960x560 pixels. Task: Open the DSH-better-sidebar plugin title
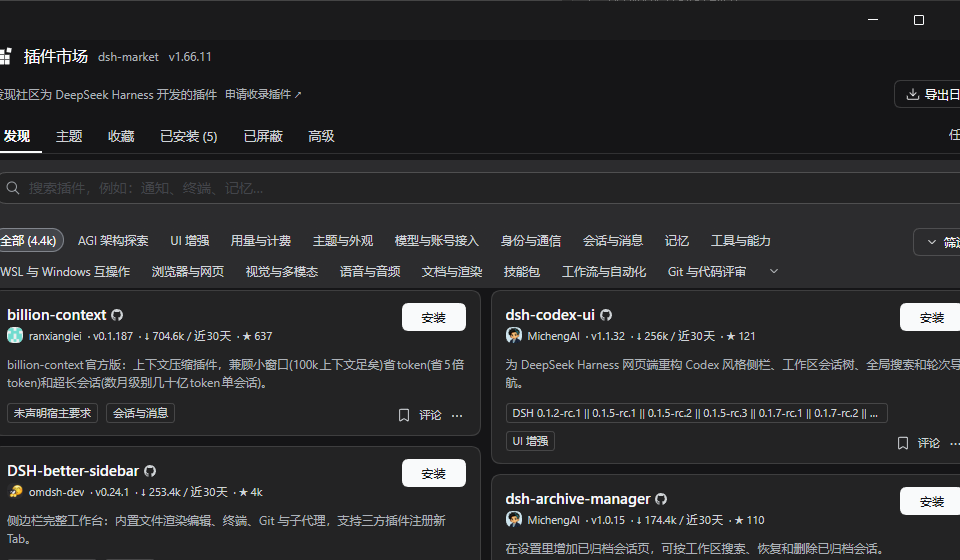(73, 471)
